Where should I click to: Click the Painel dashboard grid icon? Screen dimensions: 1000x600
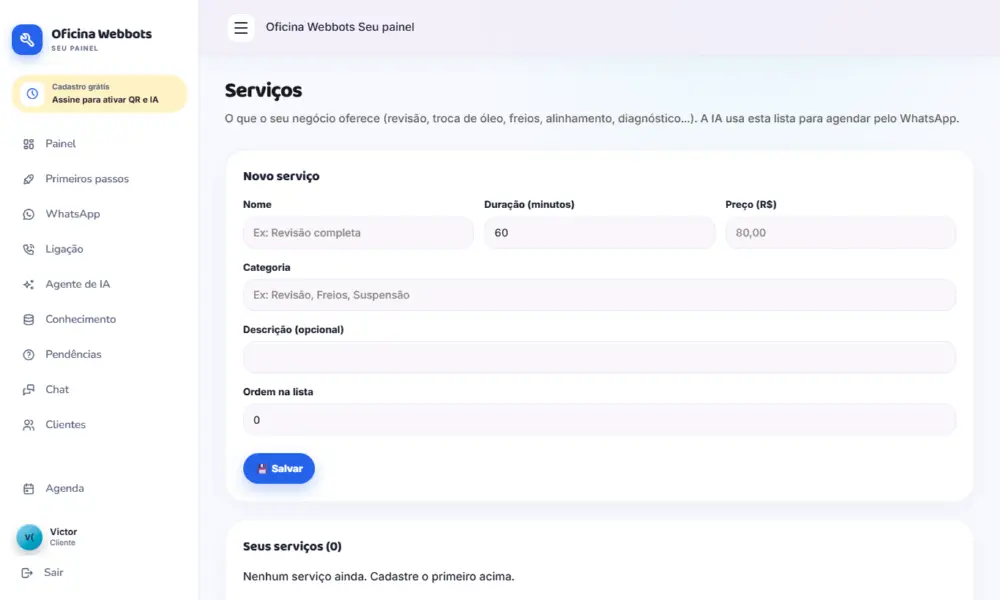[29, 144]
